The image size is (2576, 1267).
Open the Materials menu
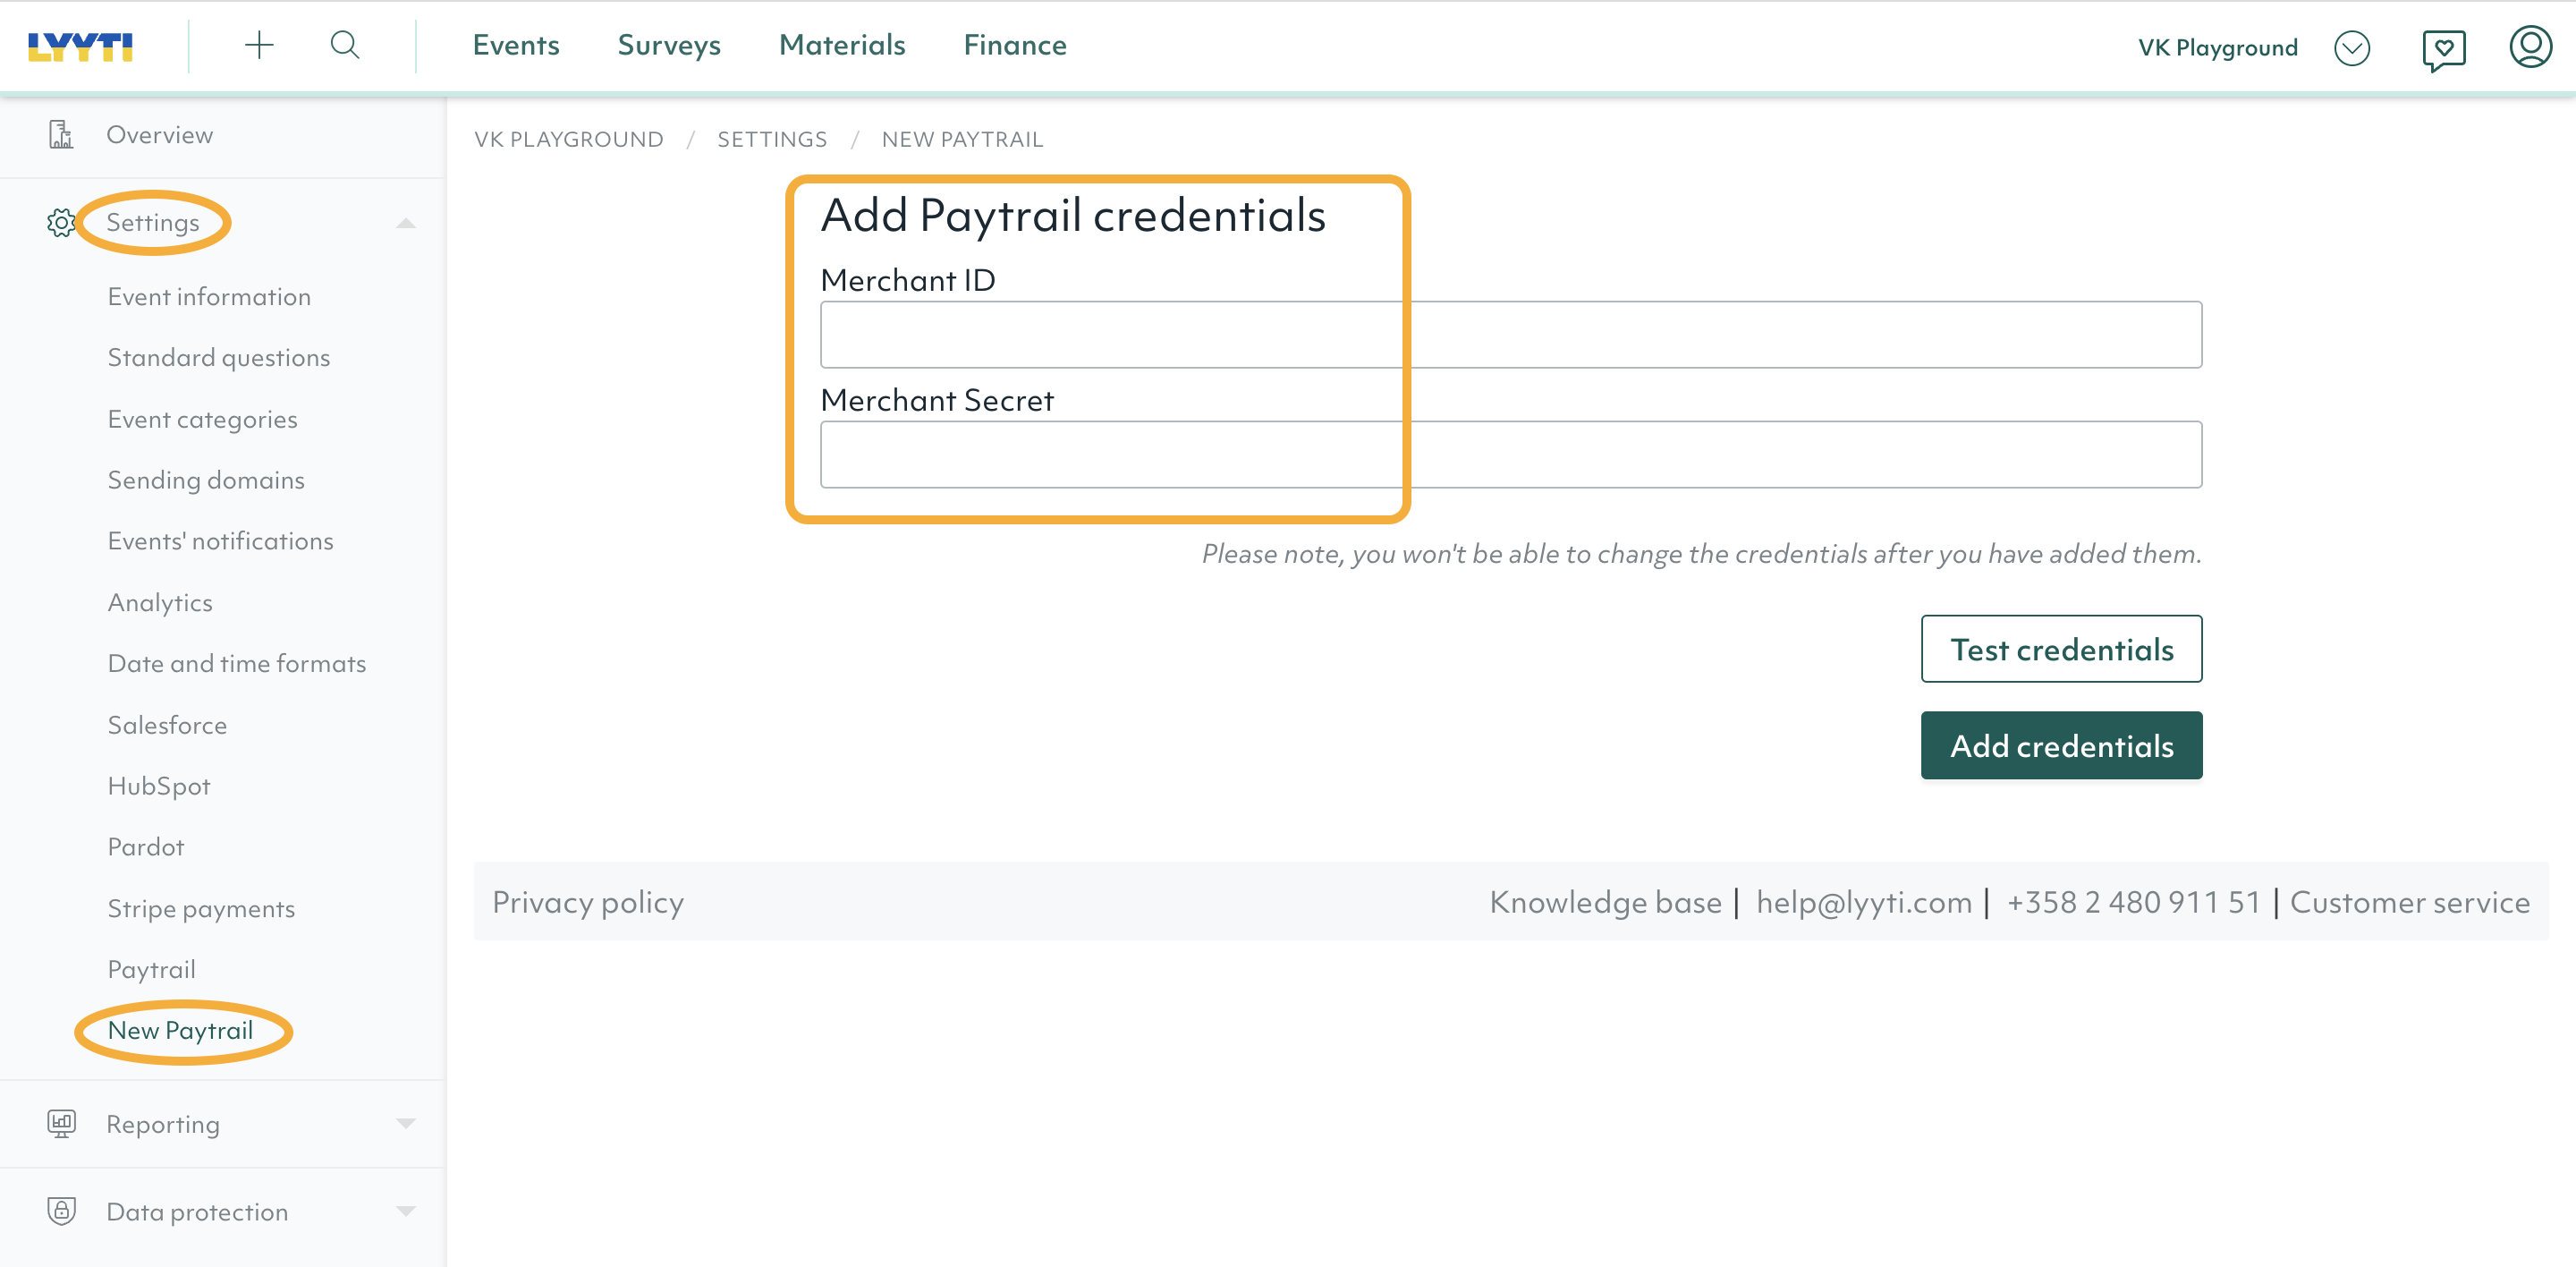[x=842, y=45]
